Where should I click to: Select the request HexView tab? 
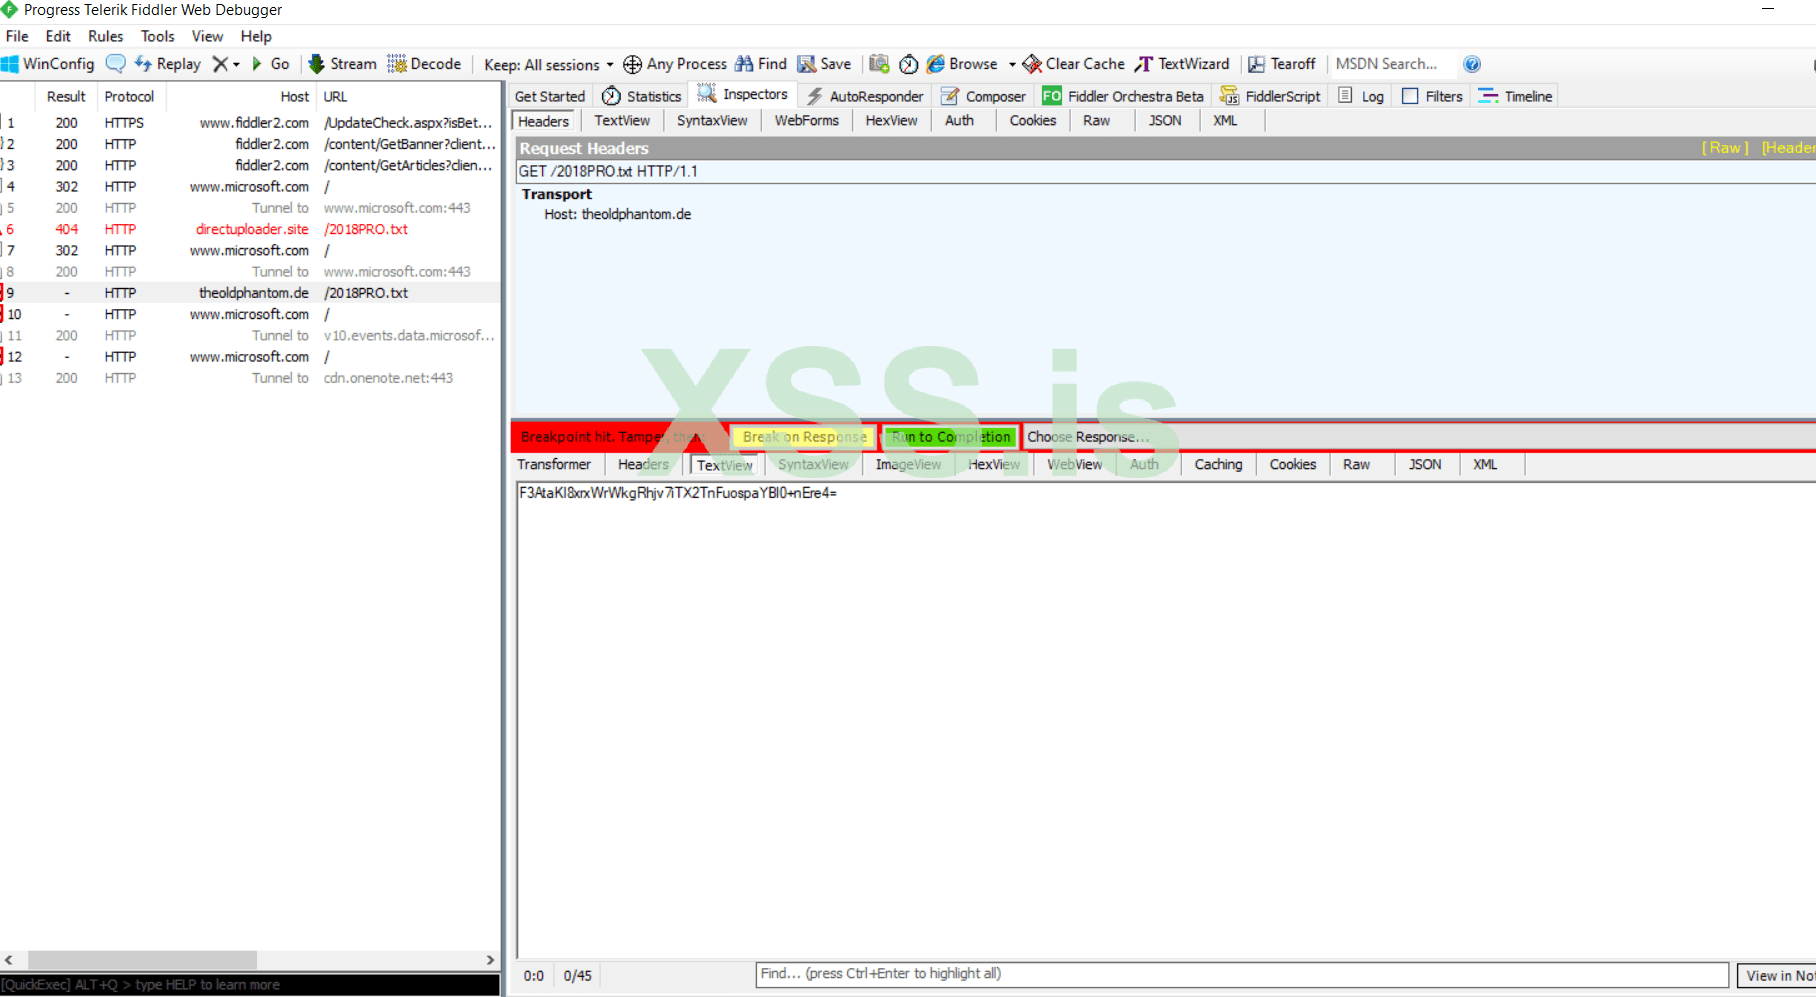point(891,121)
